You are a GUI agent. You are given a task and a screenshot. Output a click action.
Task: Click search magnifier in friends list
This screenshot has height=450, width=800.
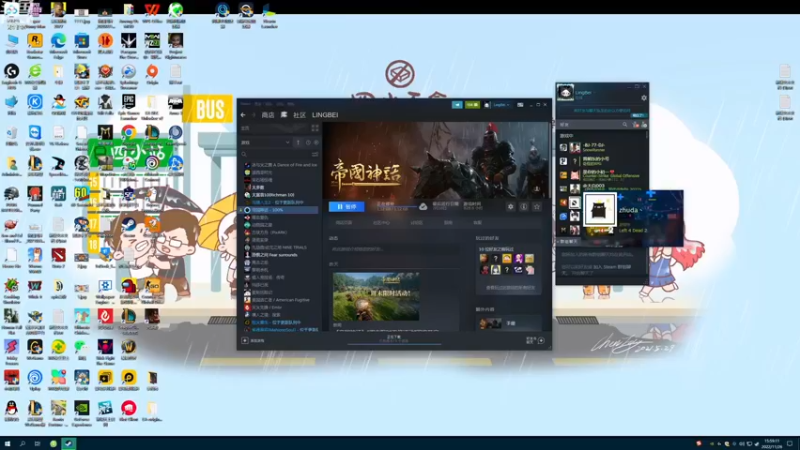624,124
